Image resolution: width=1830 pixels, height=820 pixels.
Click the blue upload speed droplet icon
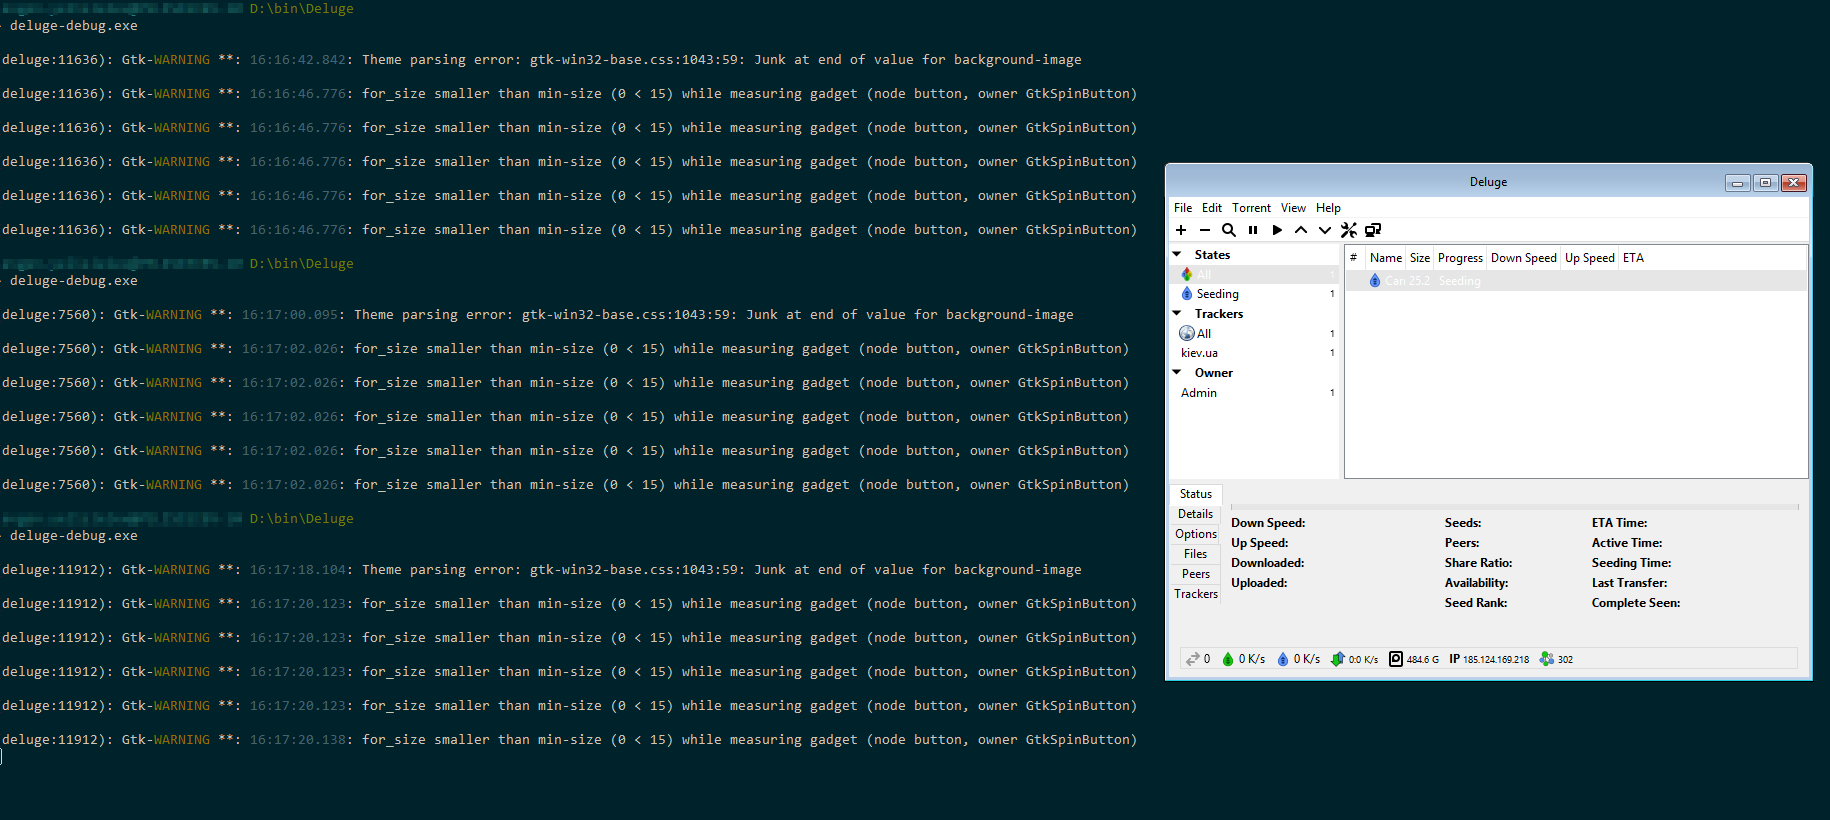[1283, 659]
